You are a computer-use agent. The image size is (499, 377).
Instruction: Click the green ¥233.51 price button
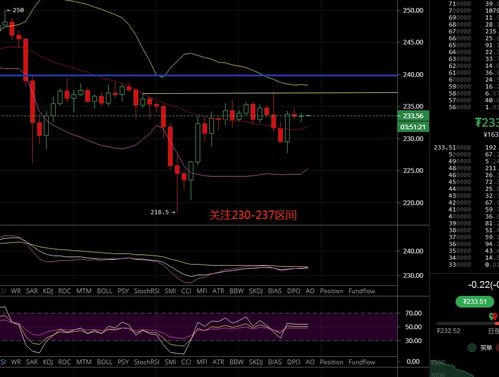475,302
